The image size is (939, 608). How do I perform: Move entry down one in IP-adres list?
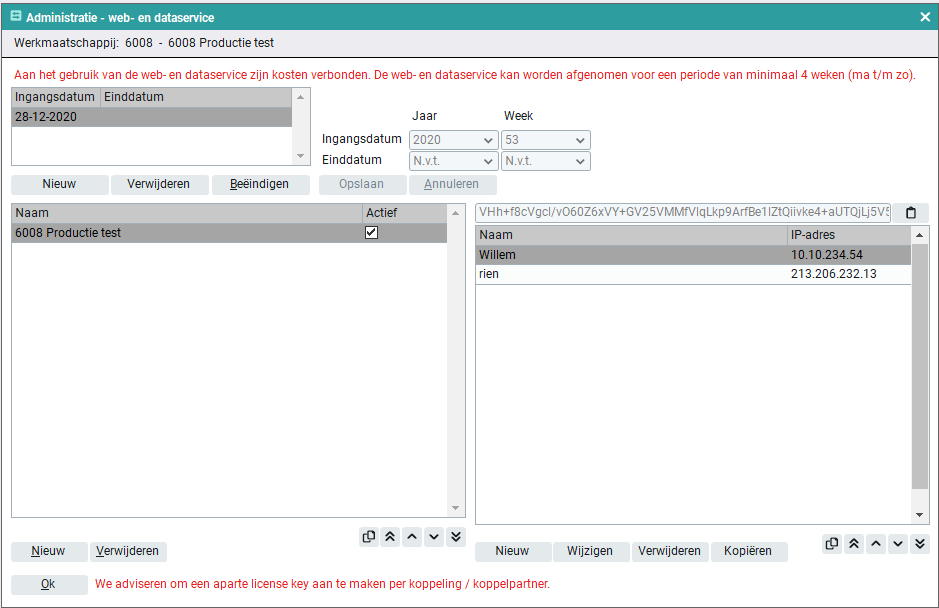click(x=898, y=544)
